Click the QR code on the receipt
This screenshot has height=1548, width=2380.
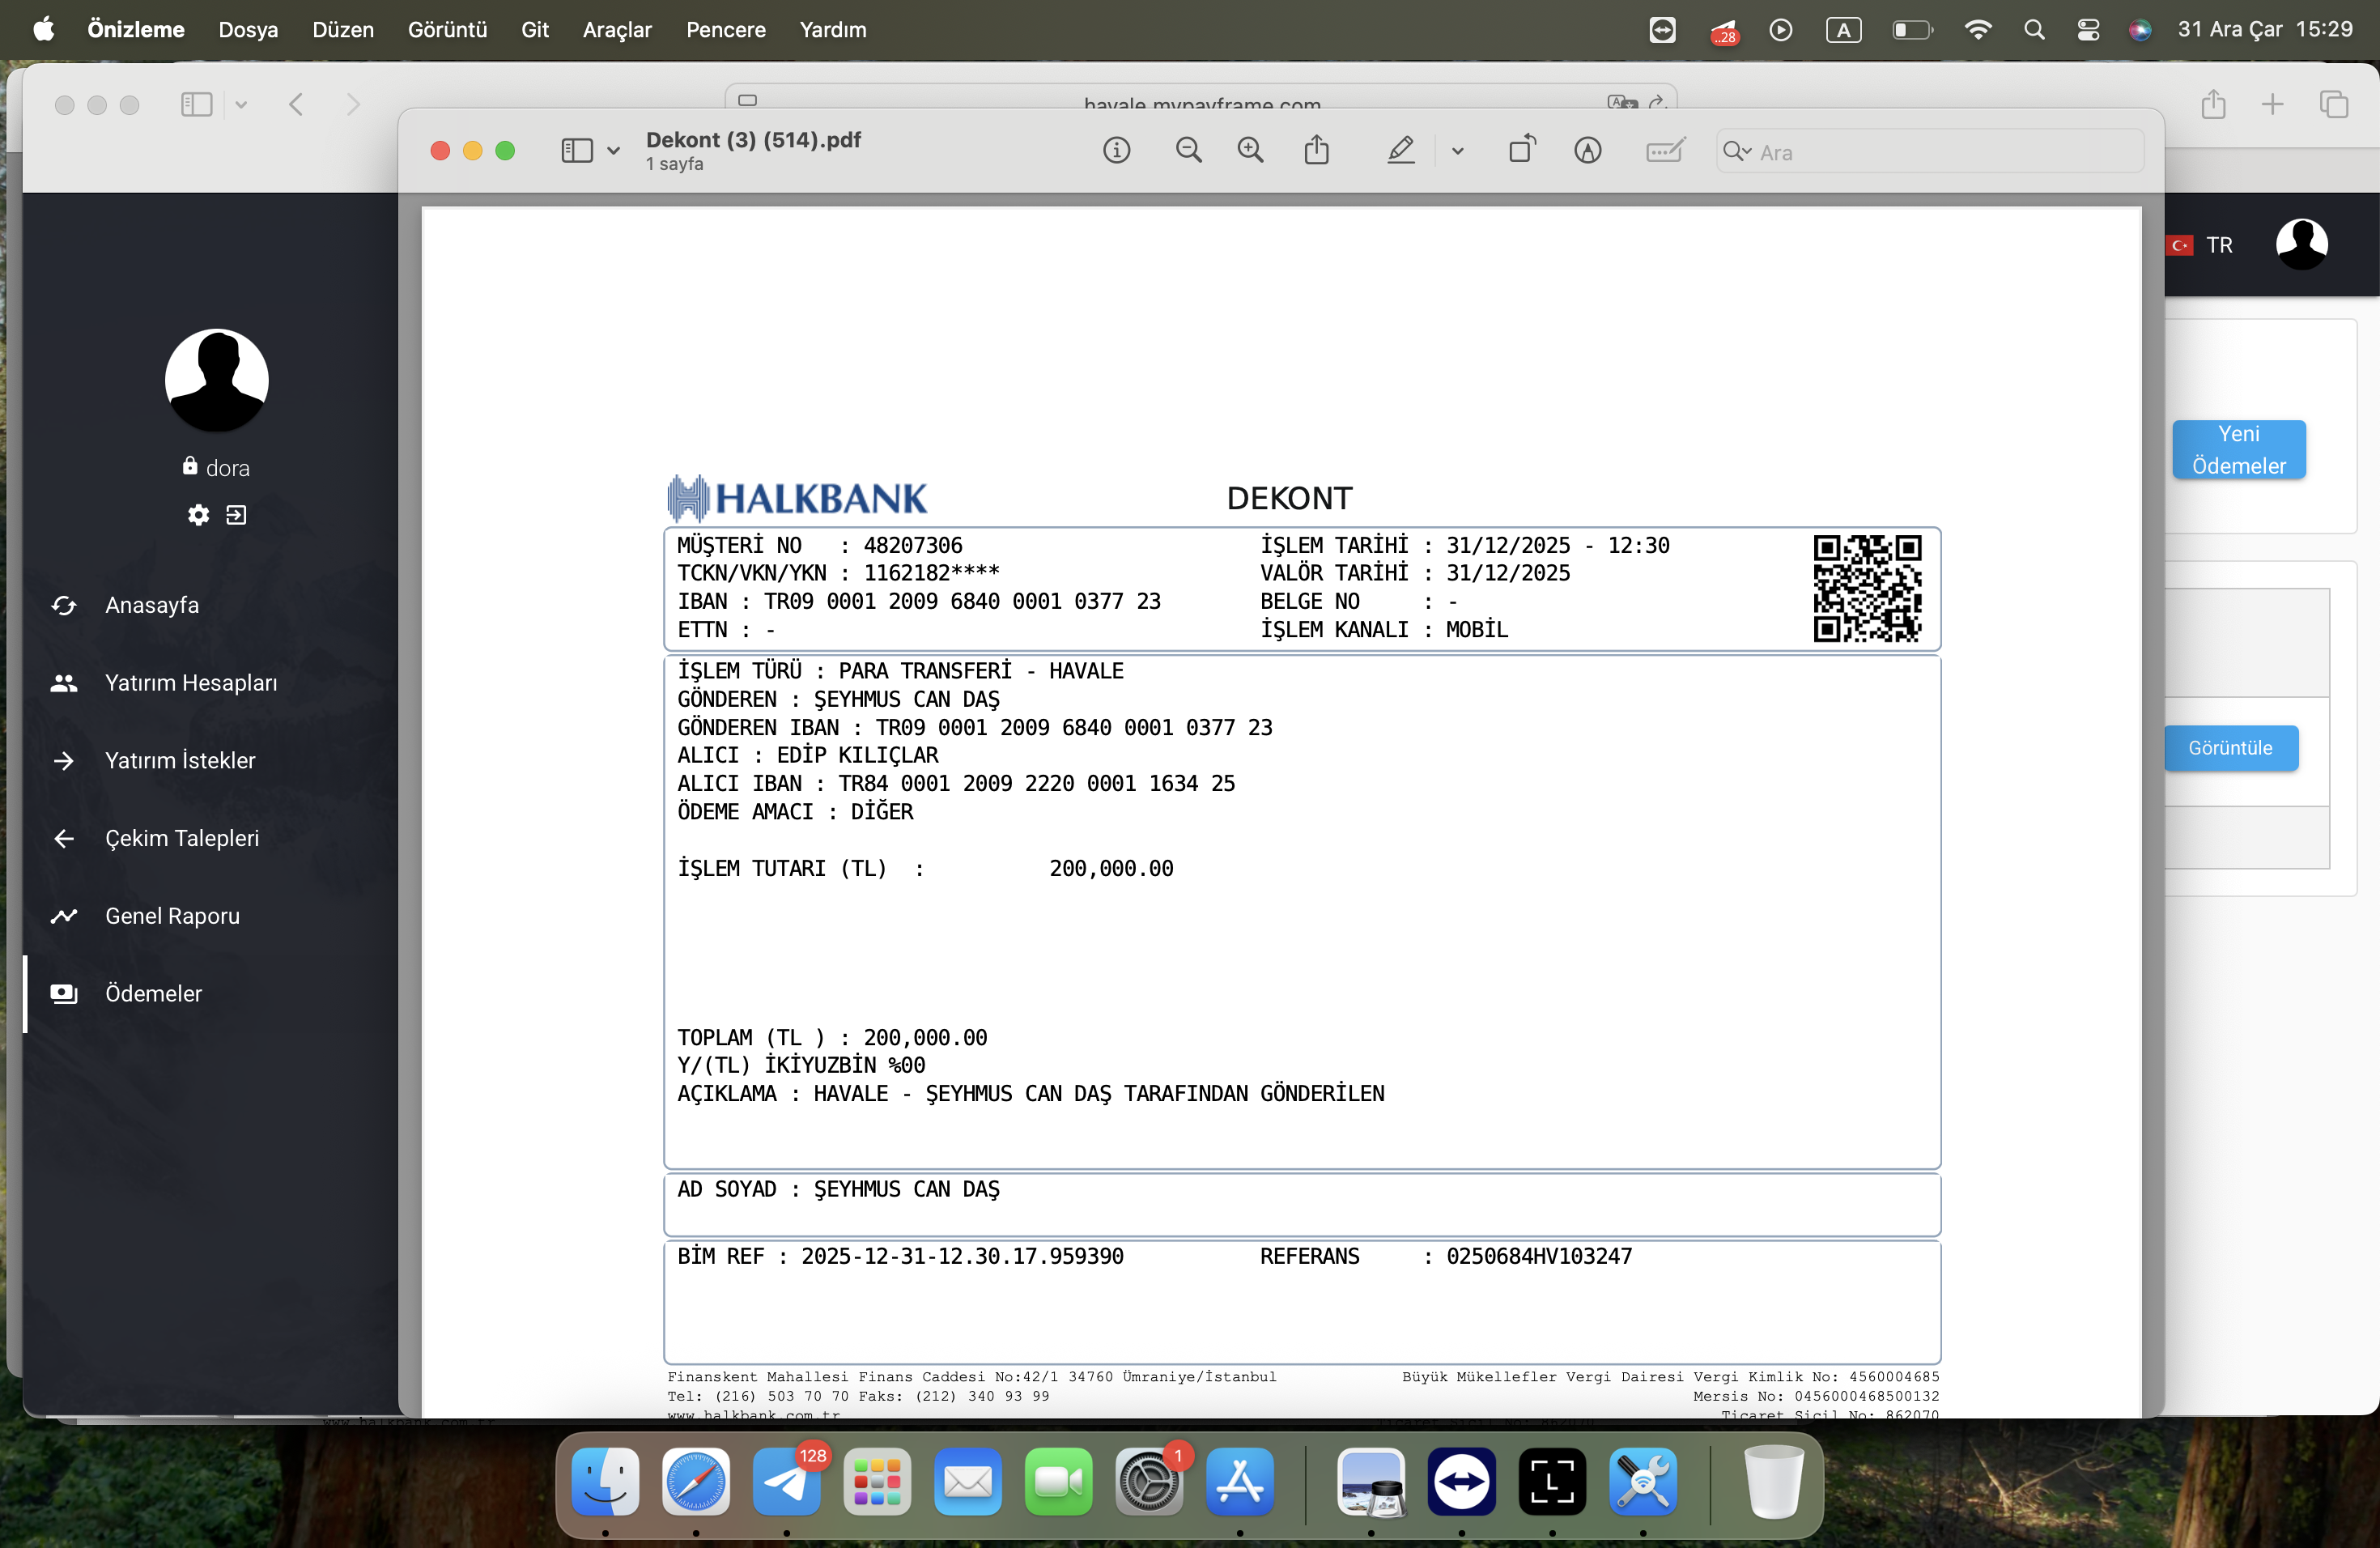1867,588
